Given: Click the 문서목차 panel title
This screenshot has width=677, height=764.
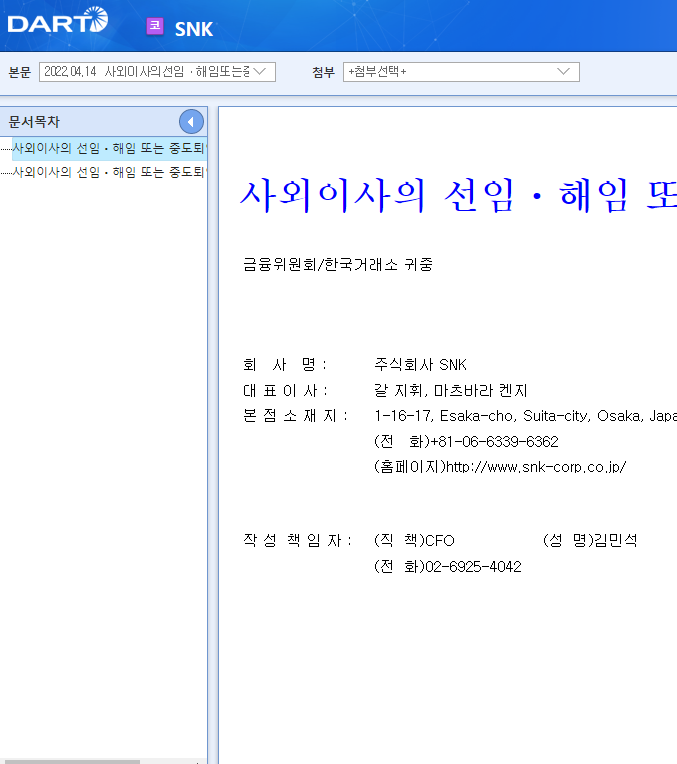Looking at the screenshot, I should click(x=34, y=122).
